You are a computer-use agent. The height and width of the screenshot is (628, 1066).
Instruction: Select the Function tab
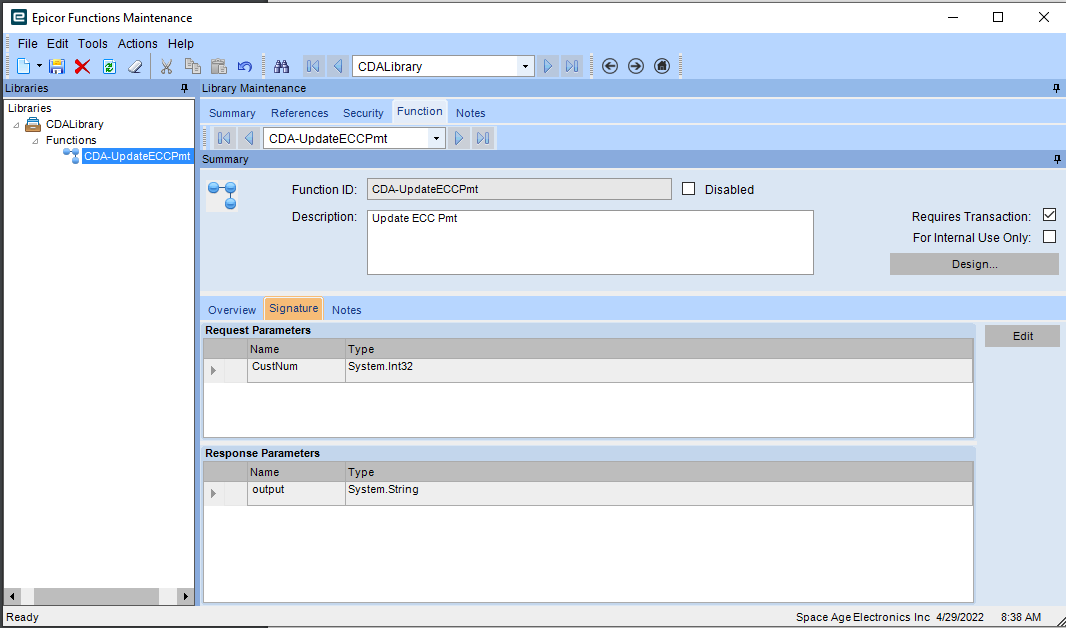click(419, 111)
